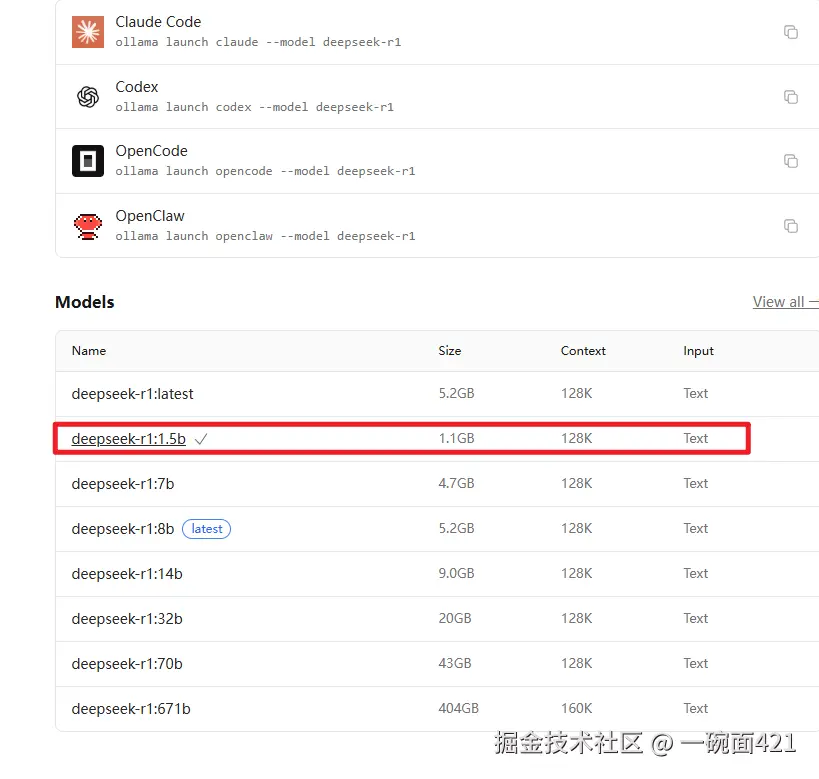Screen dimensions: 819x779
Task: Open the deepseek-r1:70b model
Action: tap(127, 664)
